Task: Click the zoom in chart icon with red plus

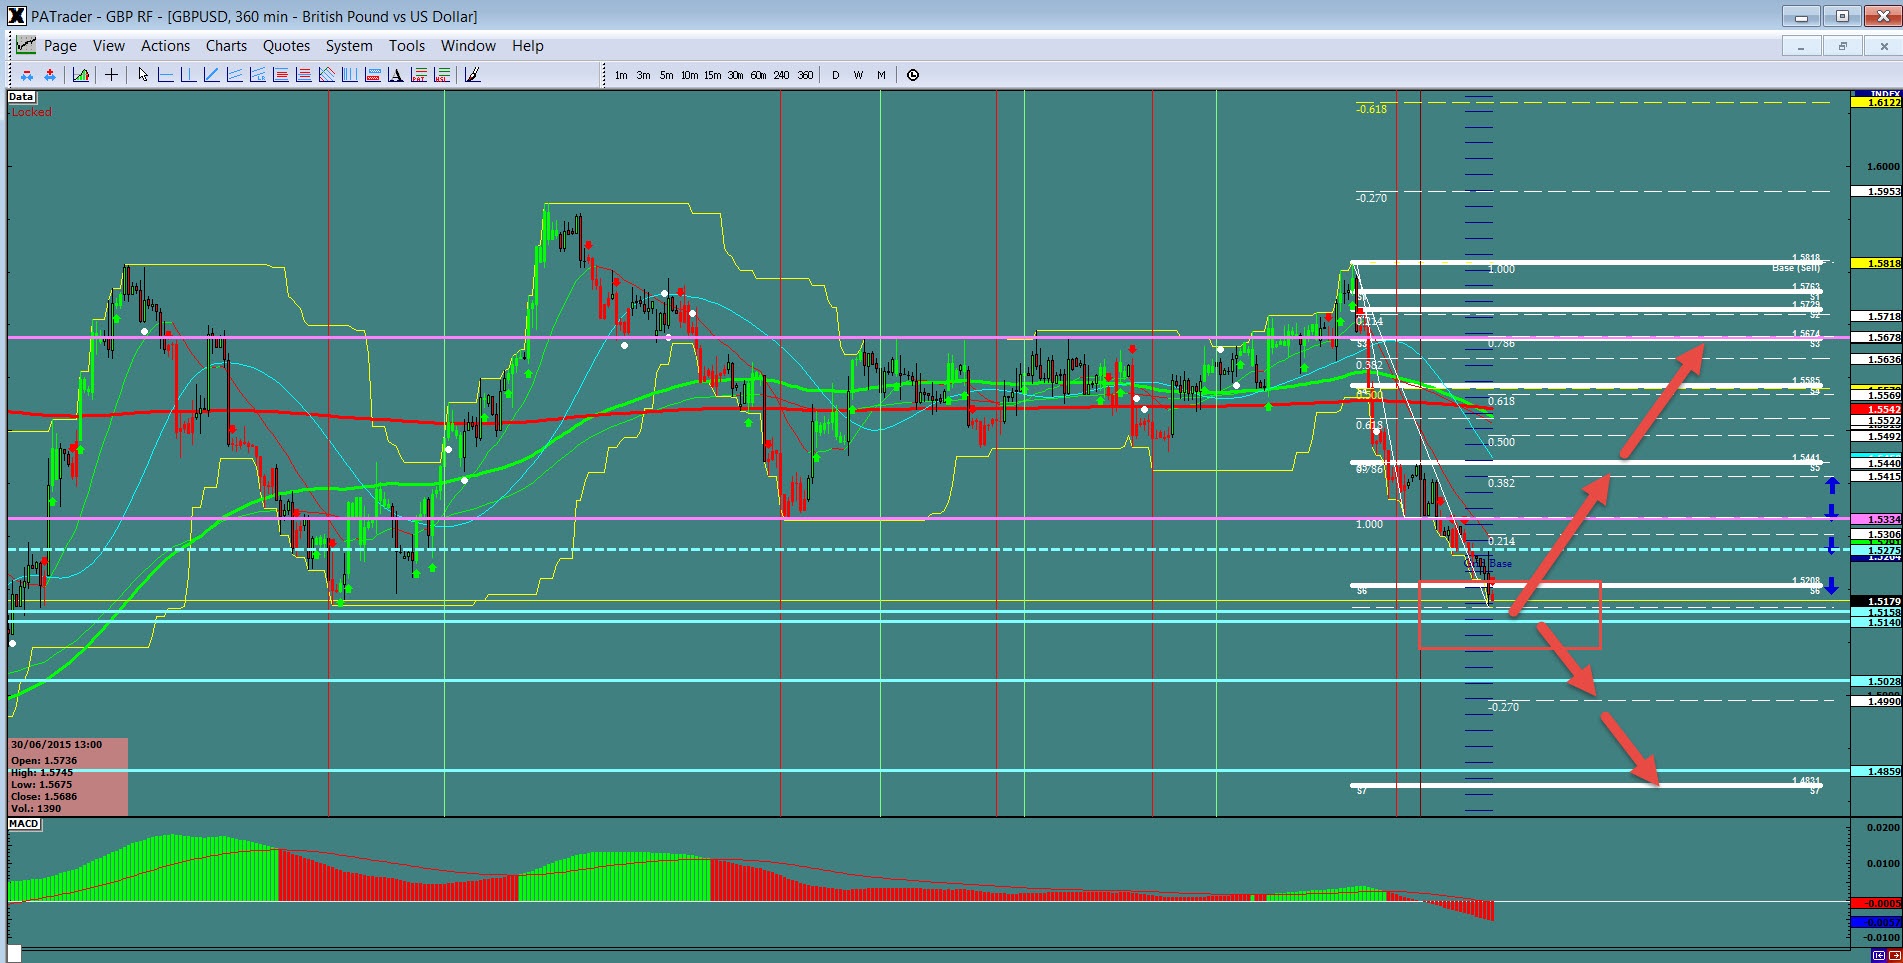Action: click(49, 75)
